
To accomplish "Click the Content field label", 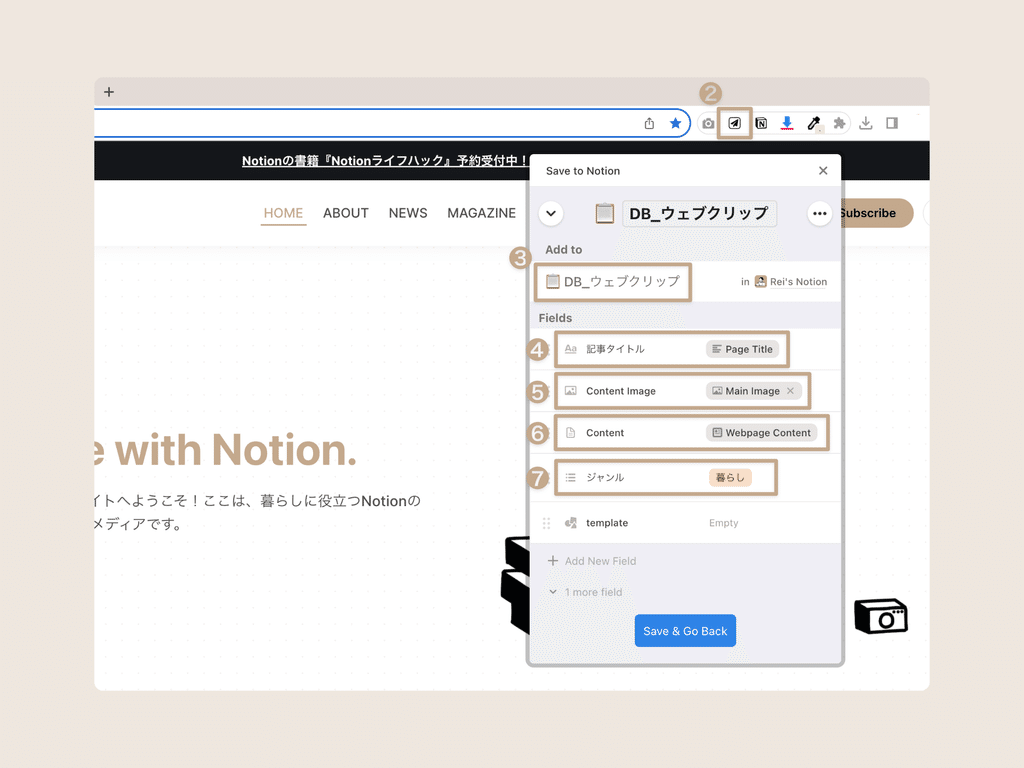I will point(605,433).
